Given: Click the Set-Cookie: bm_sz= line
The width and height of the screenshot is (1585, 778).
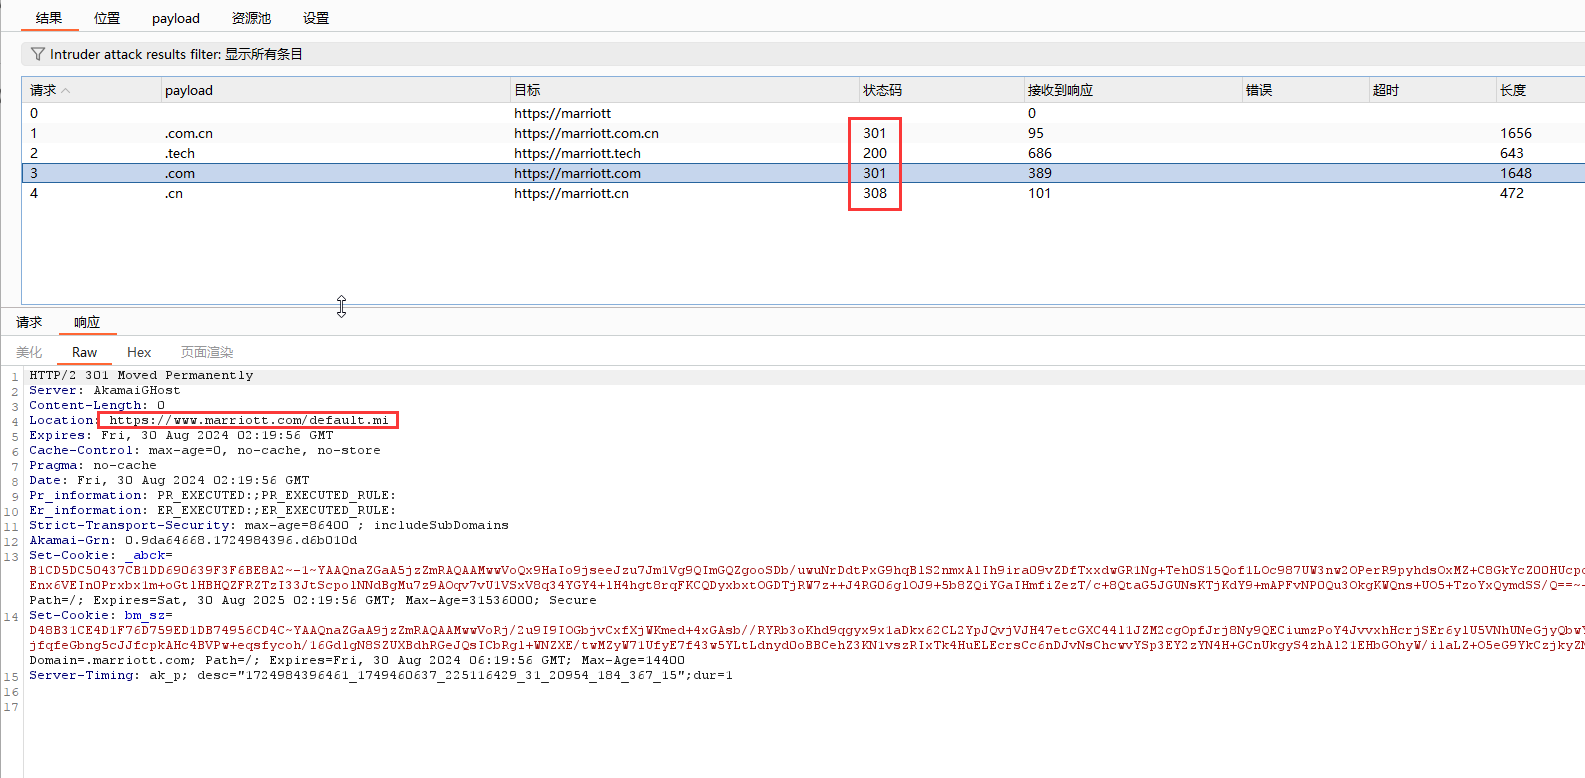Looking at the screenshot, I should coord(101,615).
